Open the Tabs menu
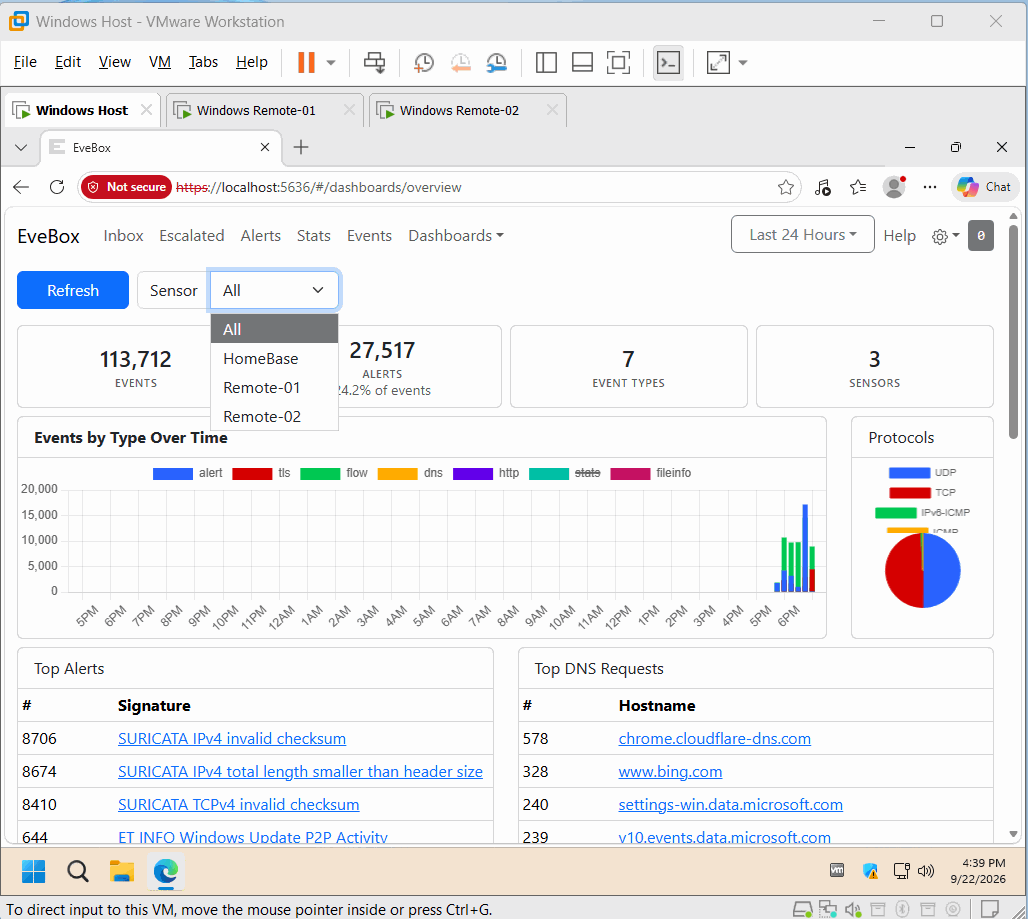 point(203,62)
